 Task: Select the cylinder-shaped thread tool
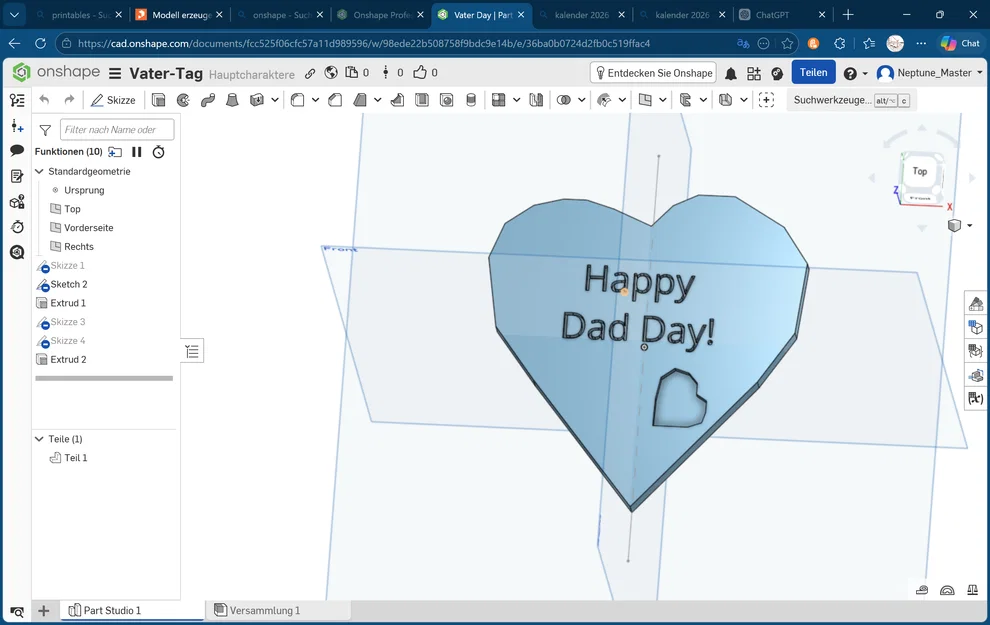[471, 100]
